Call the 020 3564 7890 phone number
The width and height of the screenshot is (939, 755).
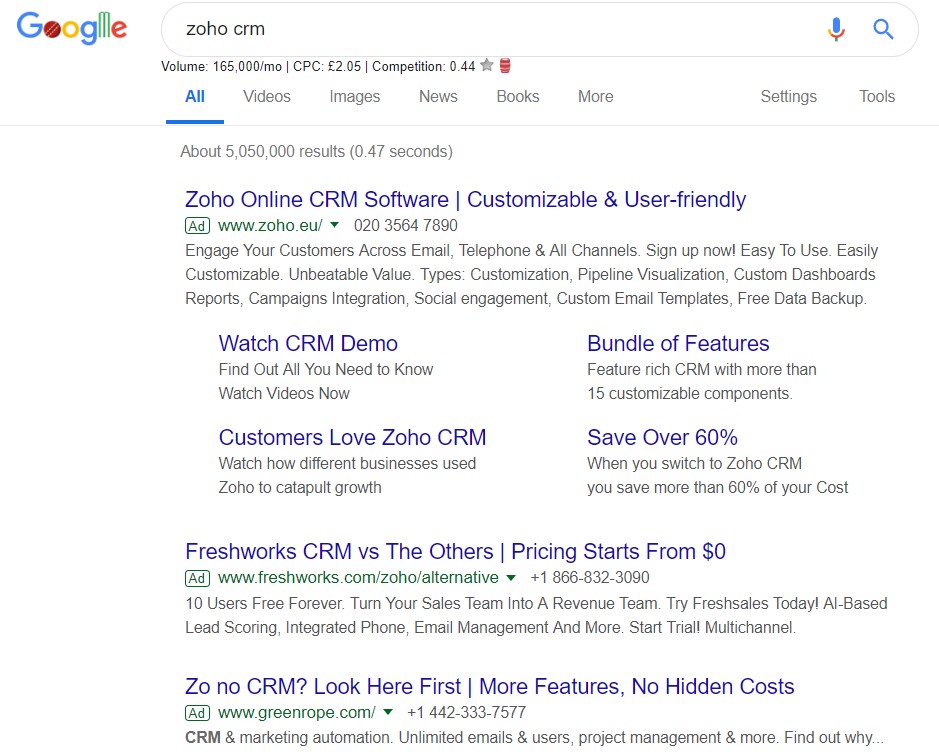pyautogui.click(x=405, y=226)
